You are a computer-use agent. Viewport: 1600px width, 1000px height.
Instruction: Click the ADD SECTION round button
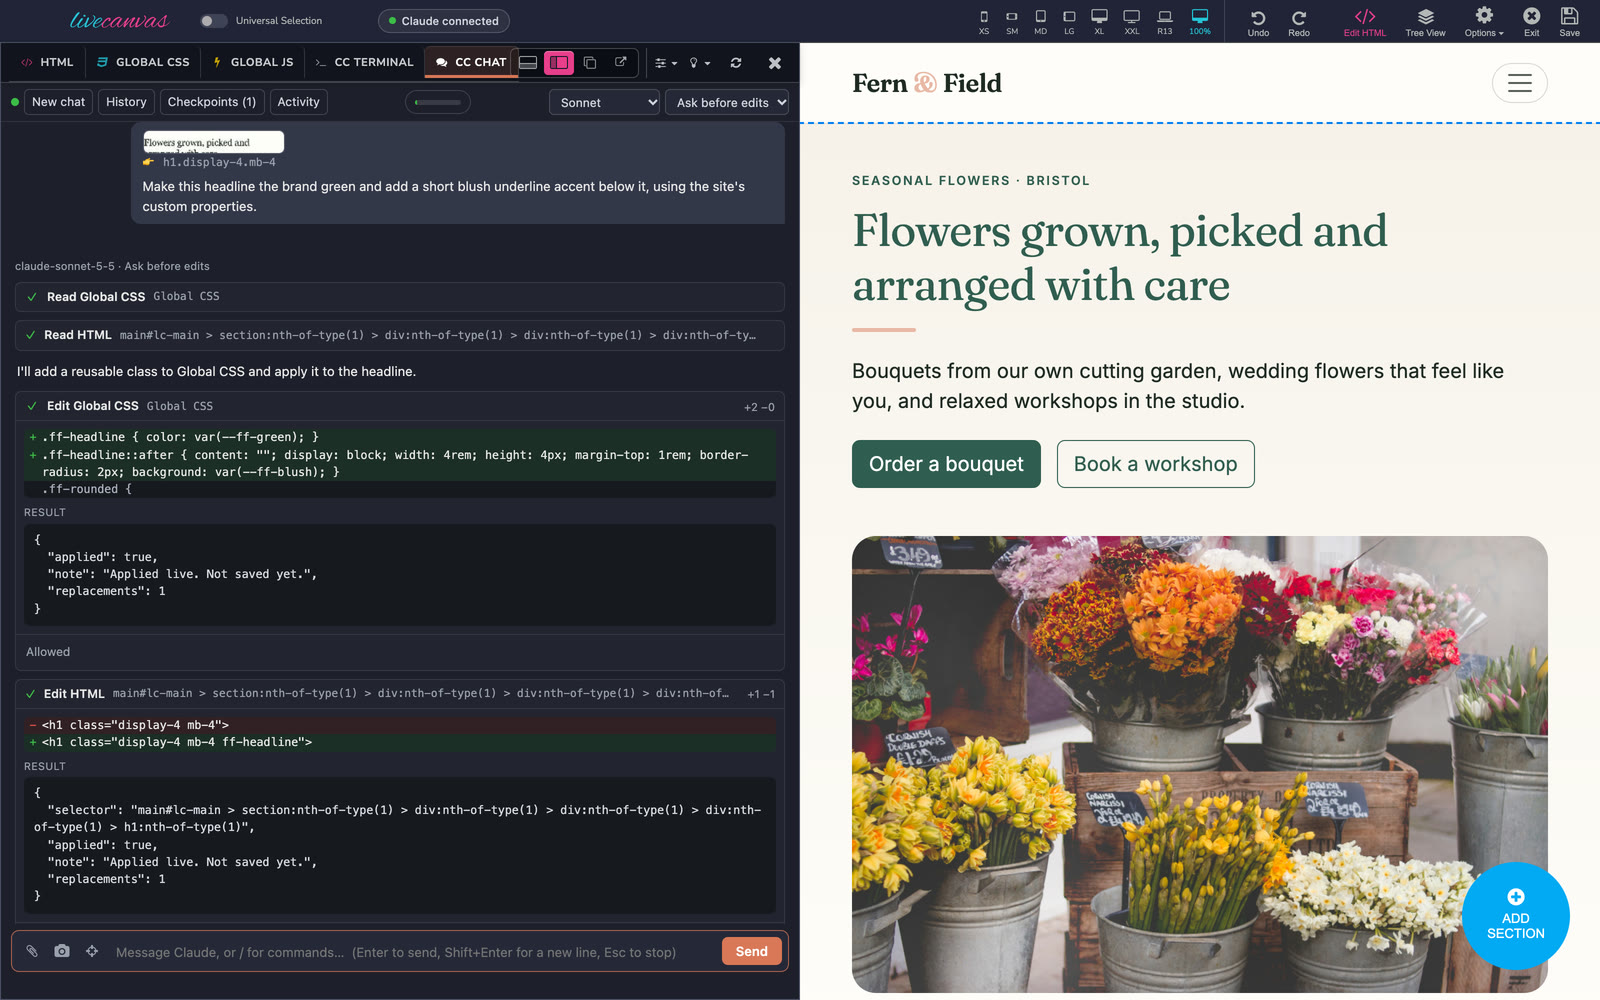(x=1515, y=916)
